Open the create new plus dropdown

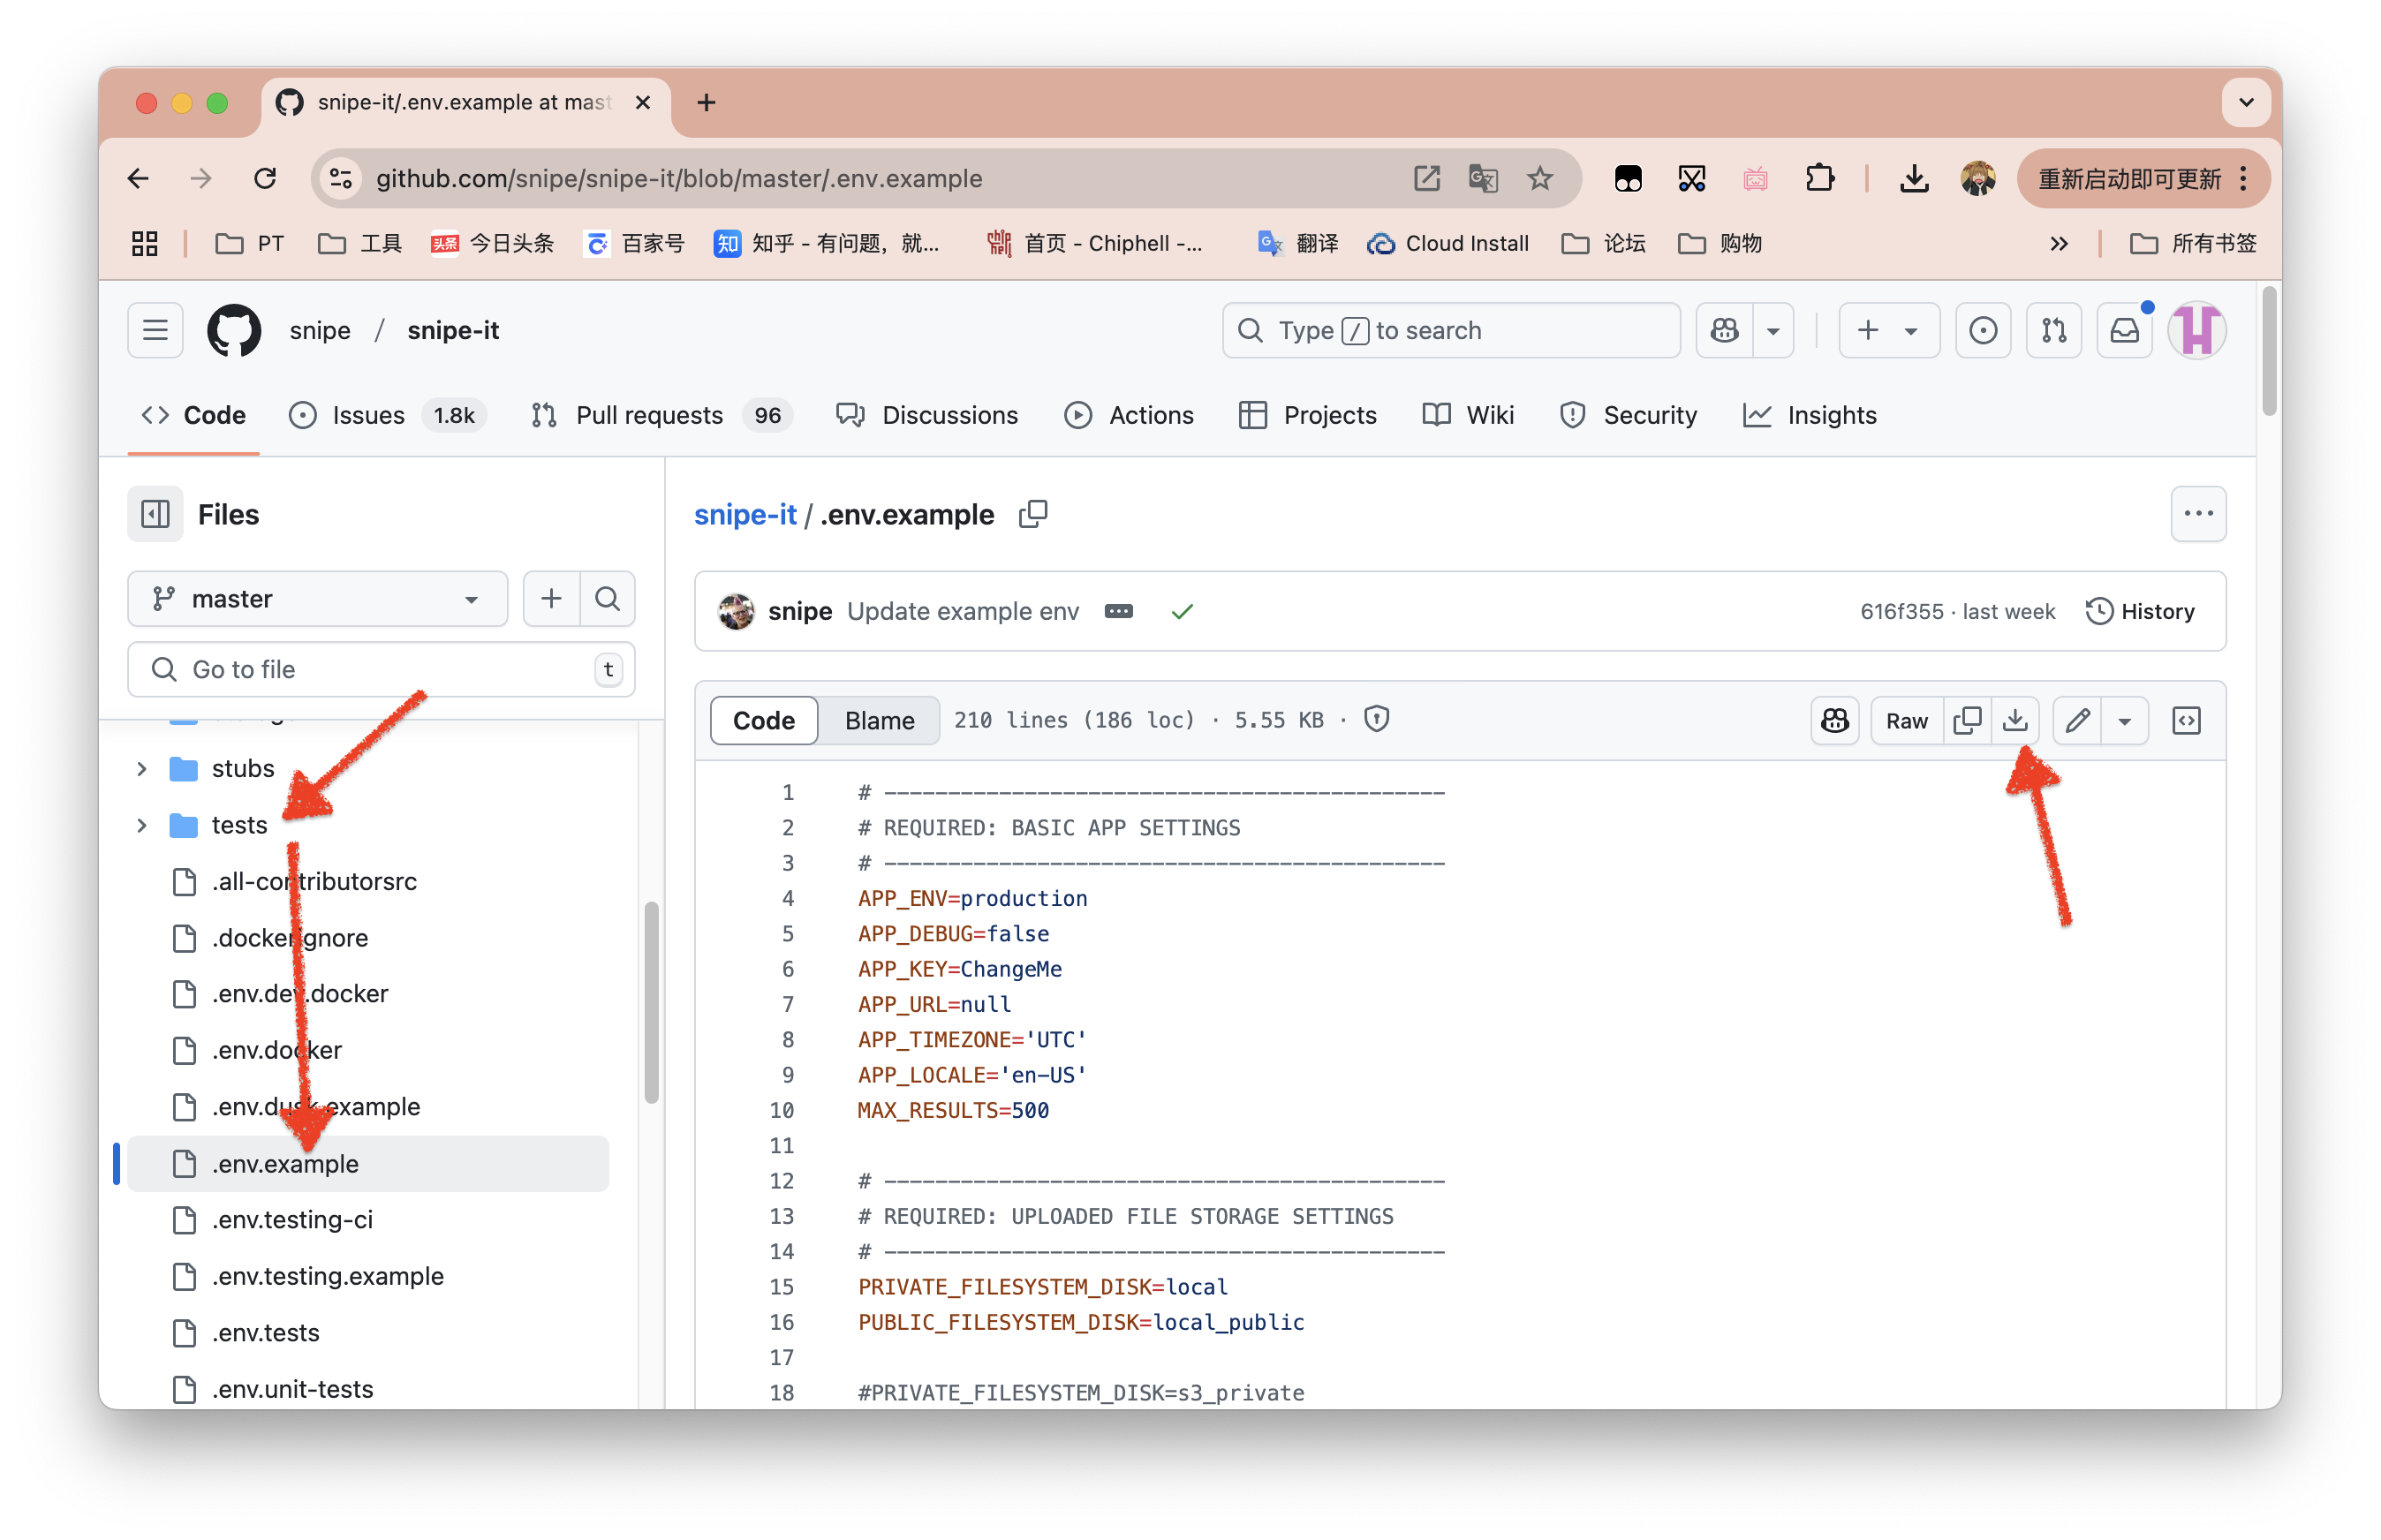pos(1888,330)
